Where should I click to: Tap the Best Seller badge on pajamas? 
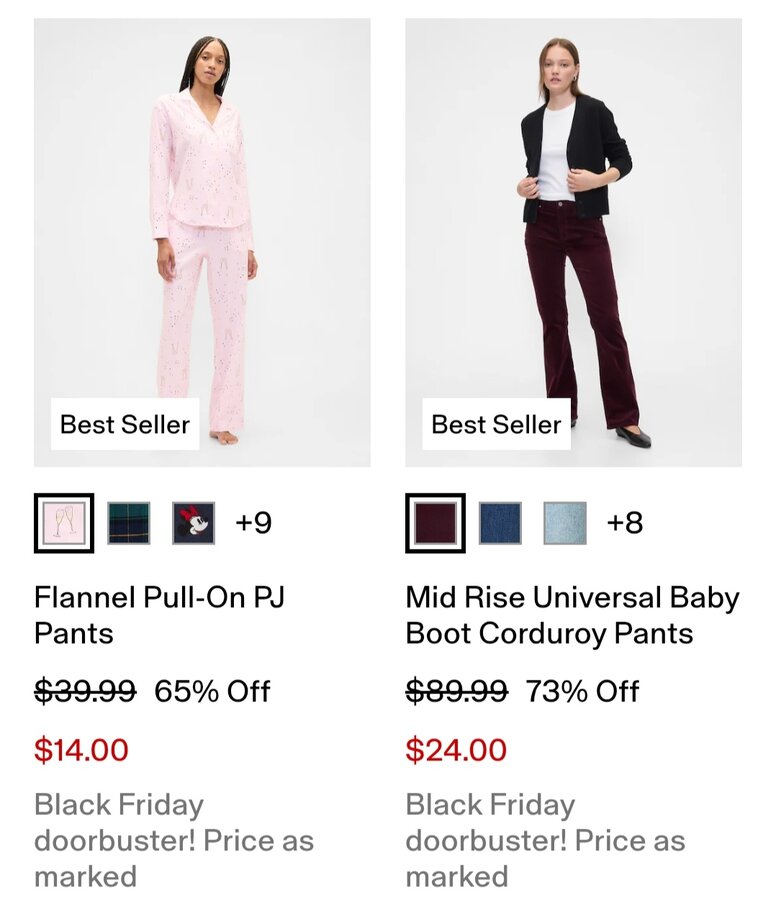[x=125, y=424]
